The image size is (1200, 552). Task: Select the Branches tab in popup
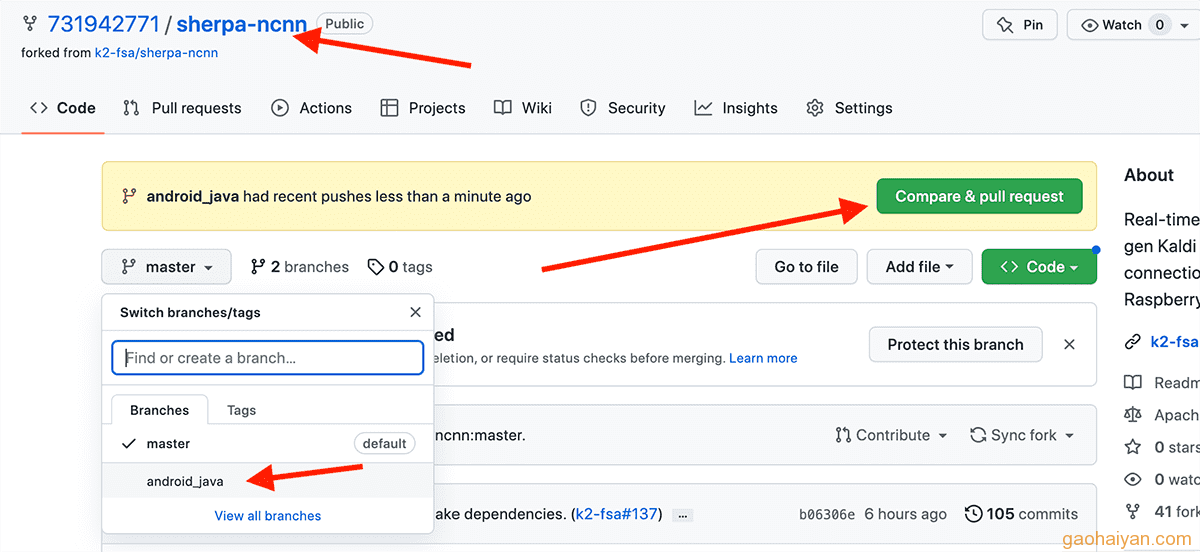(159, 410)
